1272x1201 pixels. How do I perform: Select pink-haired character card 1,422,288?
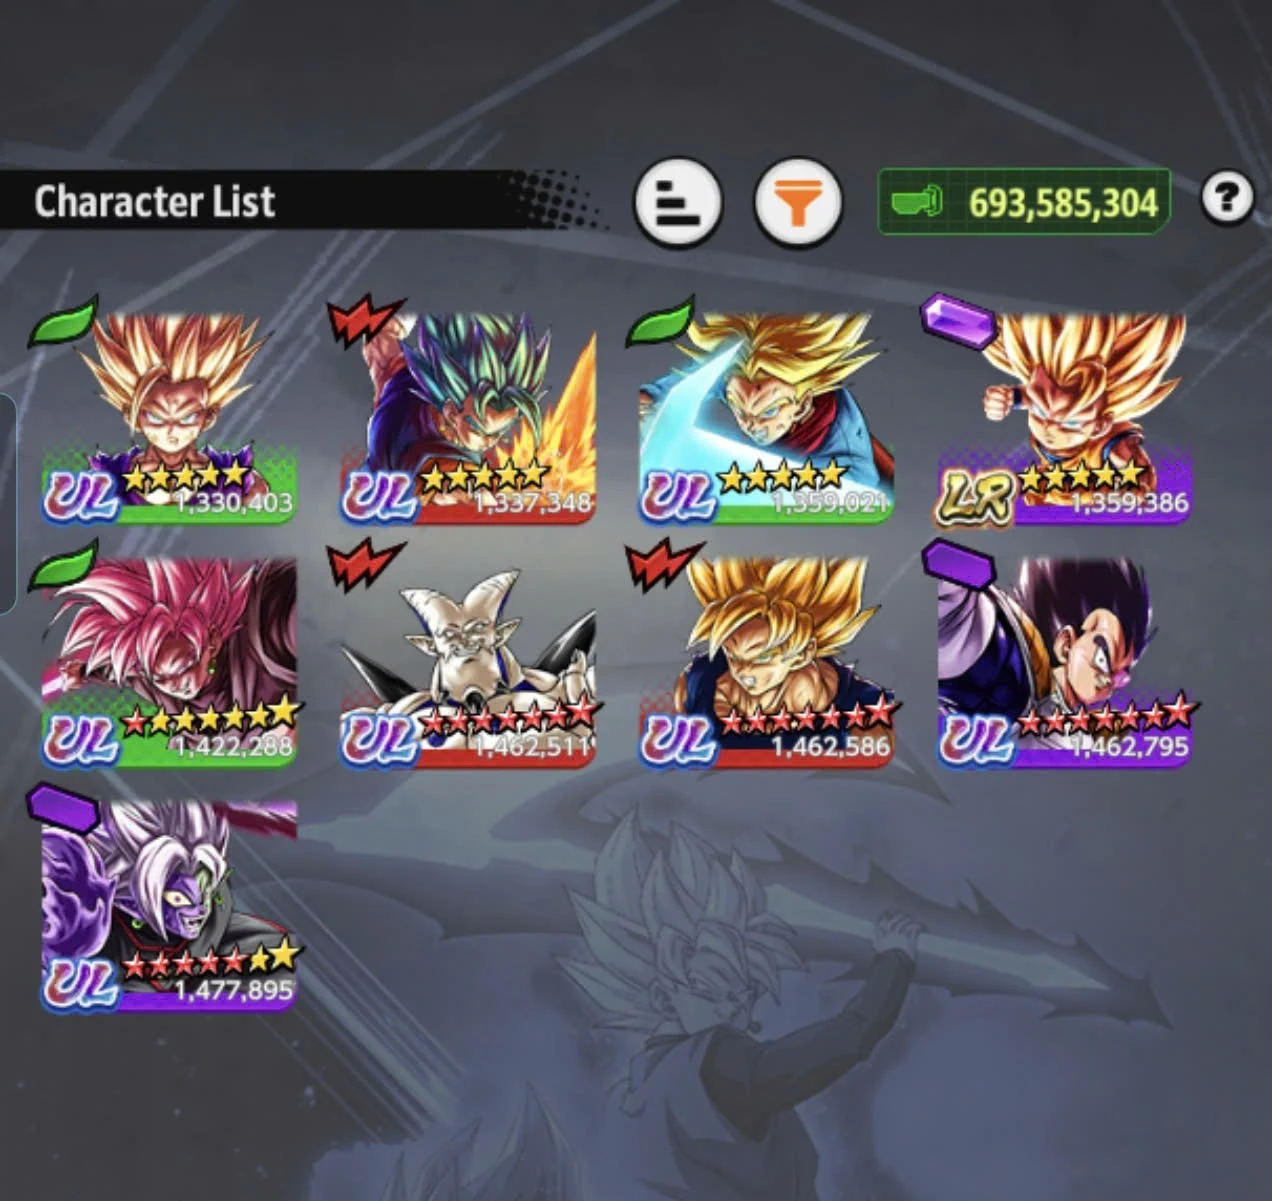168,662
